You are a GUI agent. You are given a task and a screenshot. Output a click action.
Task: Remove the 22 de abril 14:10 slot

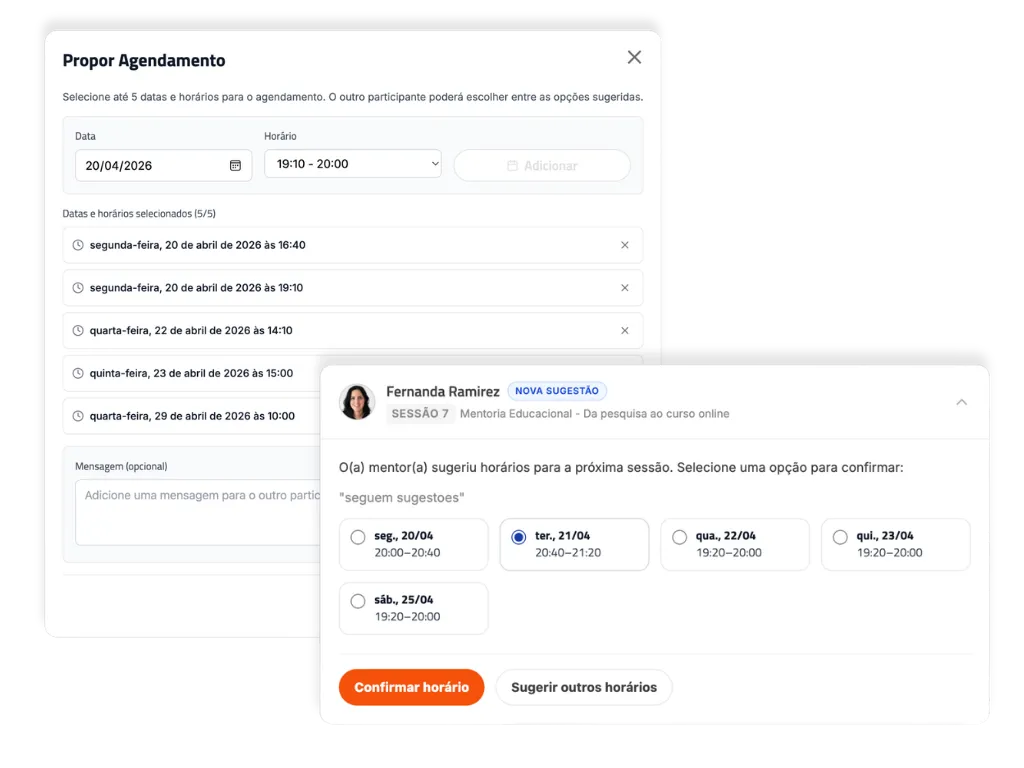(x=625, y=331)
